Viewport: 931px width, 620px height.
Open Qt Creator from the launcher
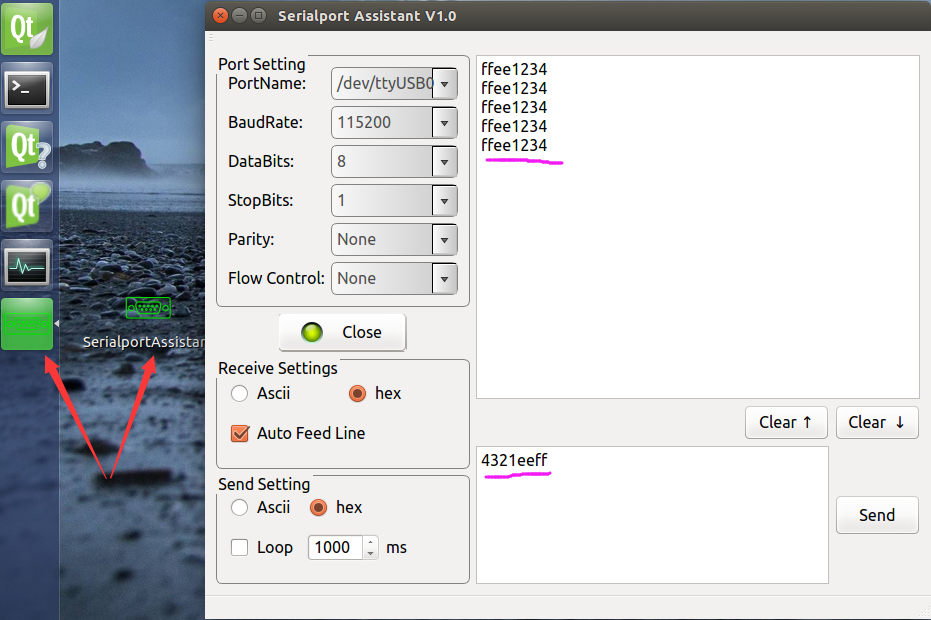pos(27,29)
